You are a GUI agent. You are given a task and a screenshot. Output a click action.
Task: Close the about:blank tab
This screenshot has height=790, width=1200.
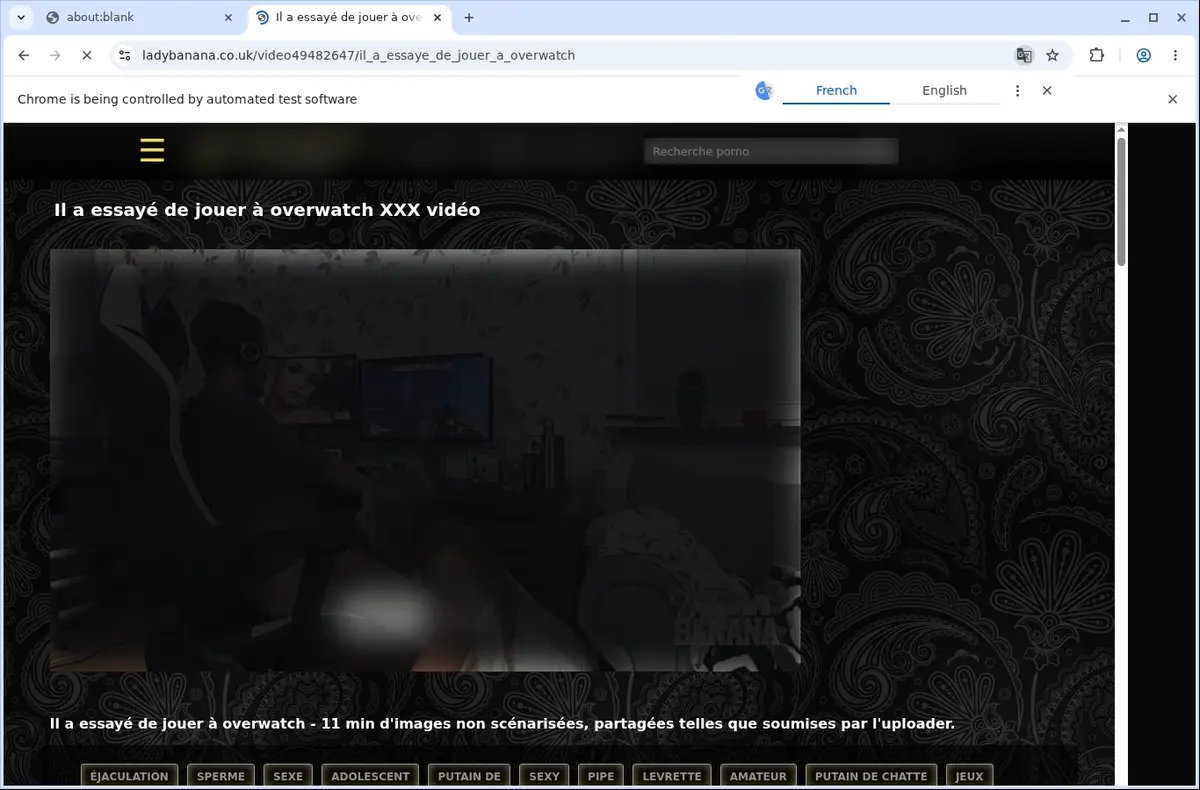pos(228,17)
